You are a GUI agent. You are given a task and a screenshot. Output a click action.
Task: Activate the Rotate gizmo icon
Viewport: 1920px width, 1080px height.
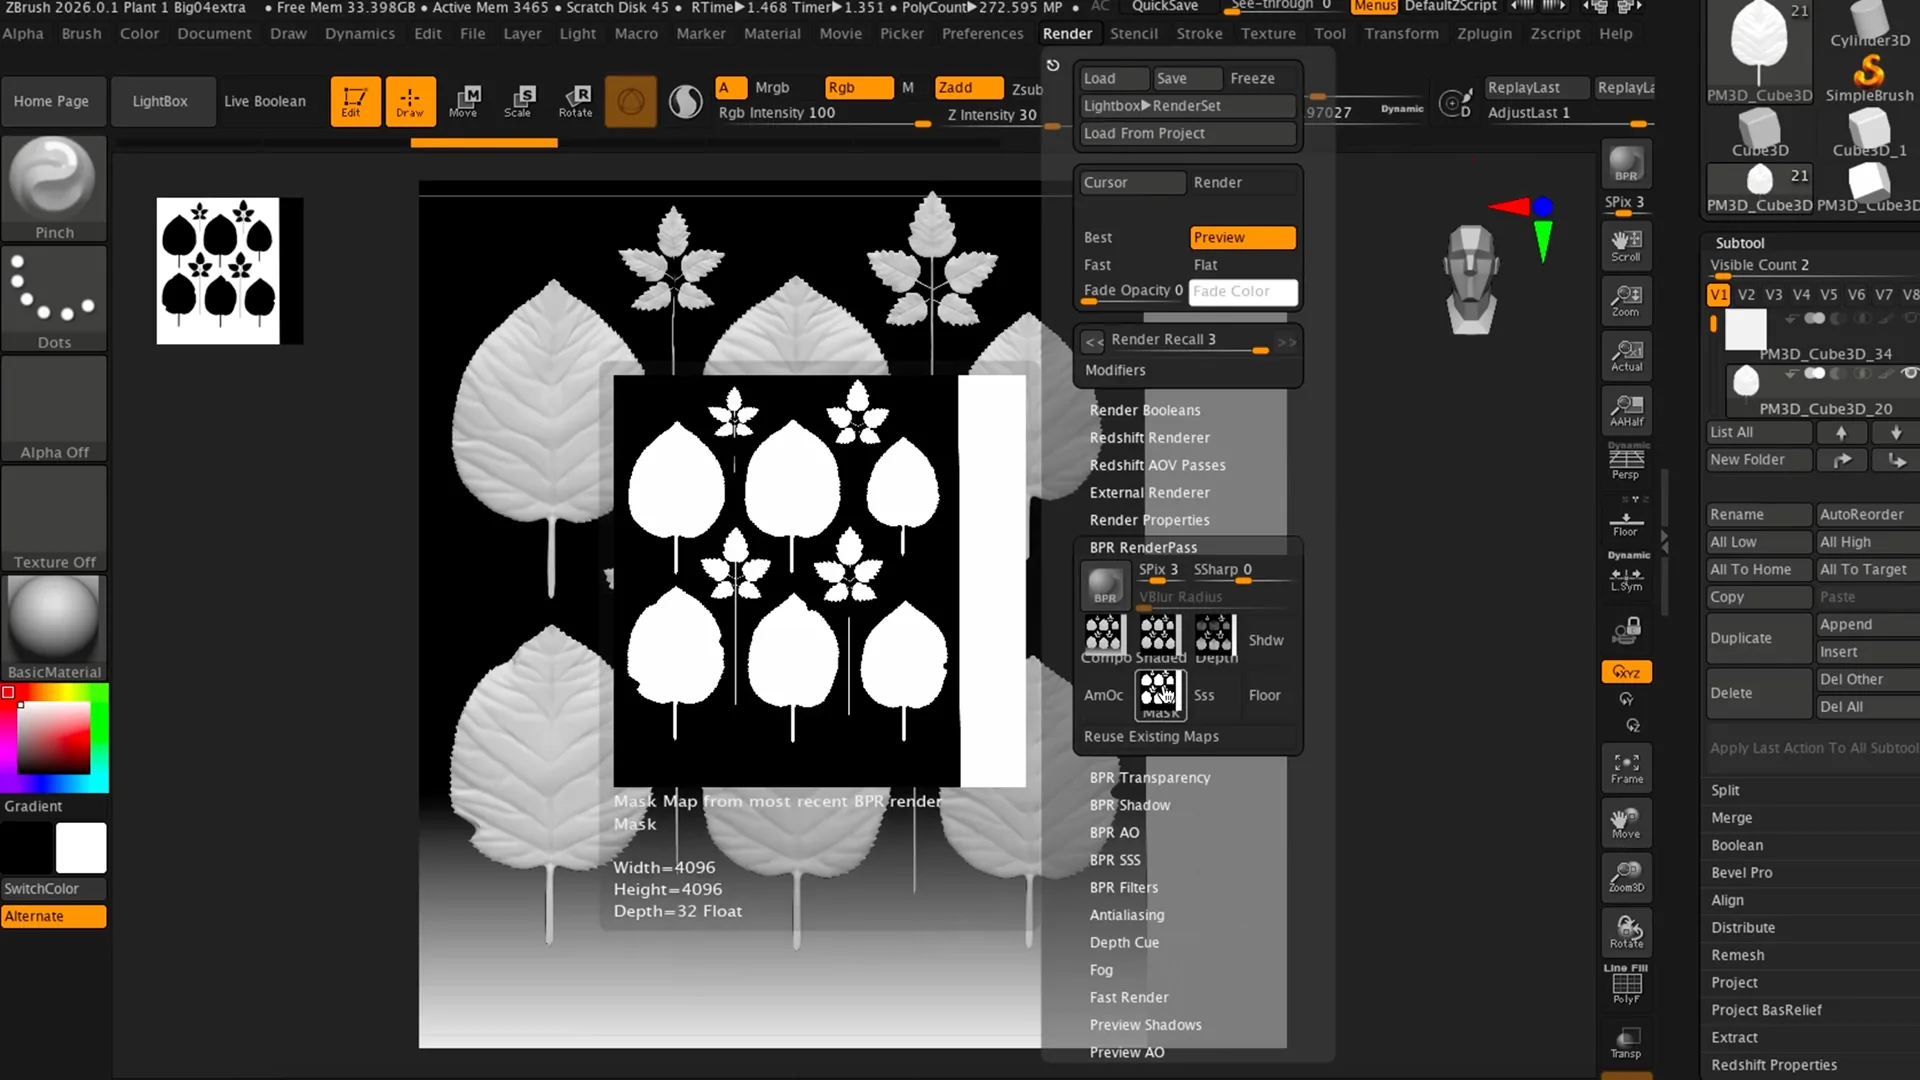(x=576, y=101)
